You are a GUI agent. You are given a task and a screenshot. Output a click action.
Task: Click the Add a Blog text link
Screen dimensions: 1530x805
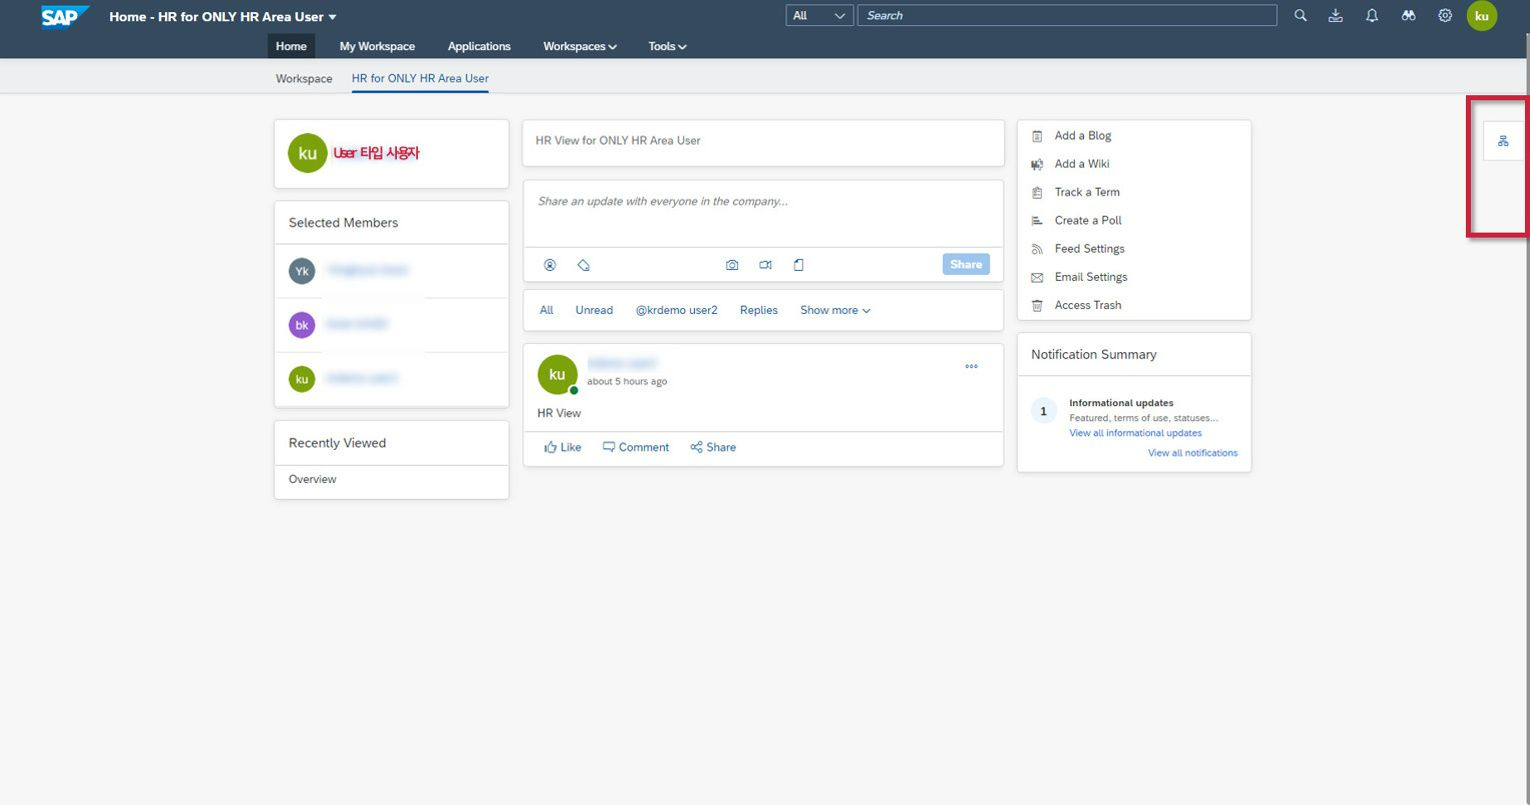pyautogui.click(x=1083, y=136)
